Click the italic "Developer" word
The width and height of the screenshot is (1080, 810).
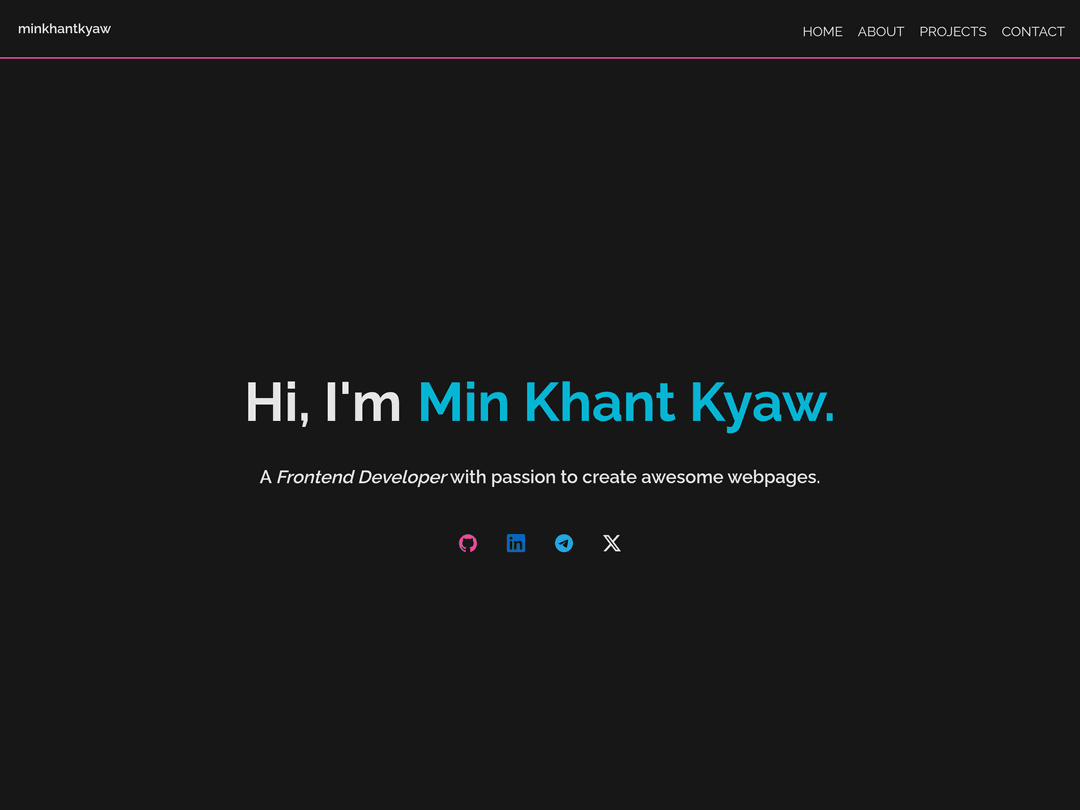click(402, 477)
